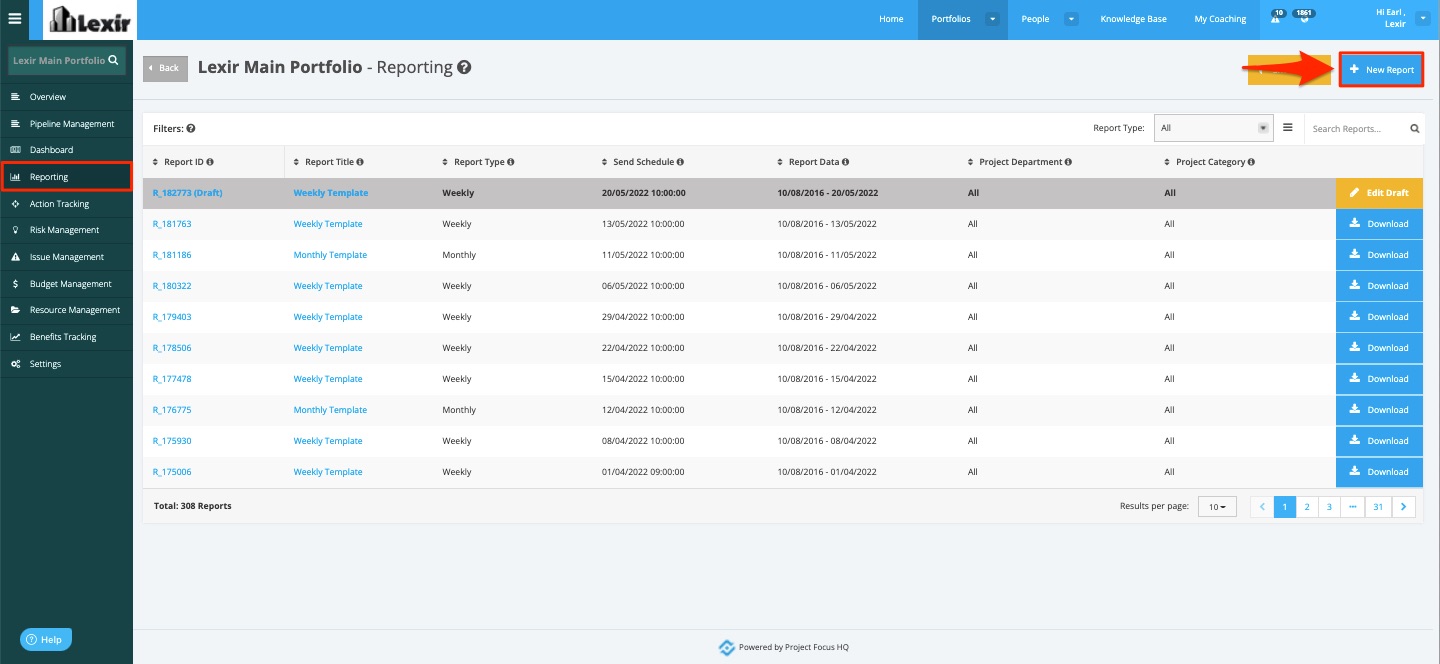This screenshot has width=1440, height=664.
Task: Click the search icon in the portfolio selector box
Action: [x=114, y=60]
